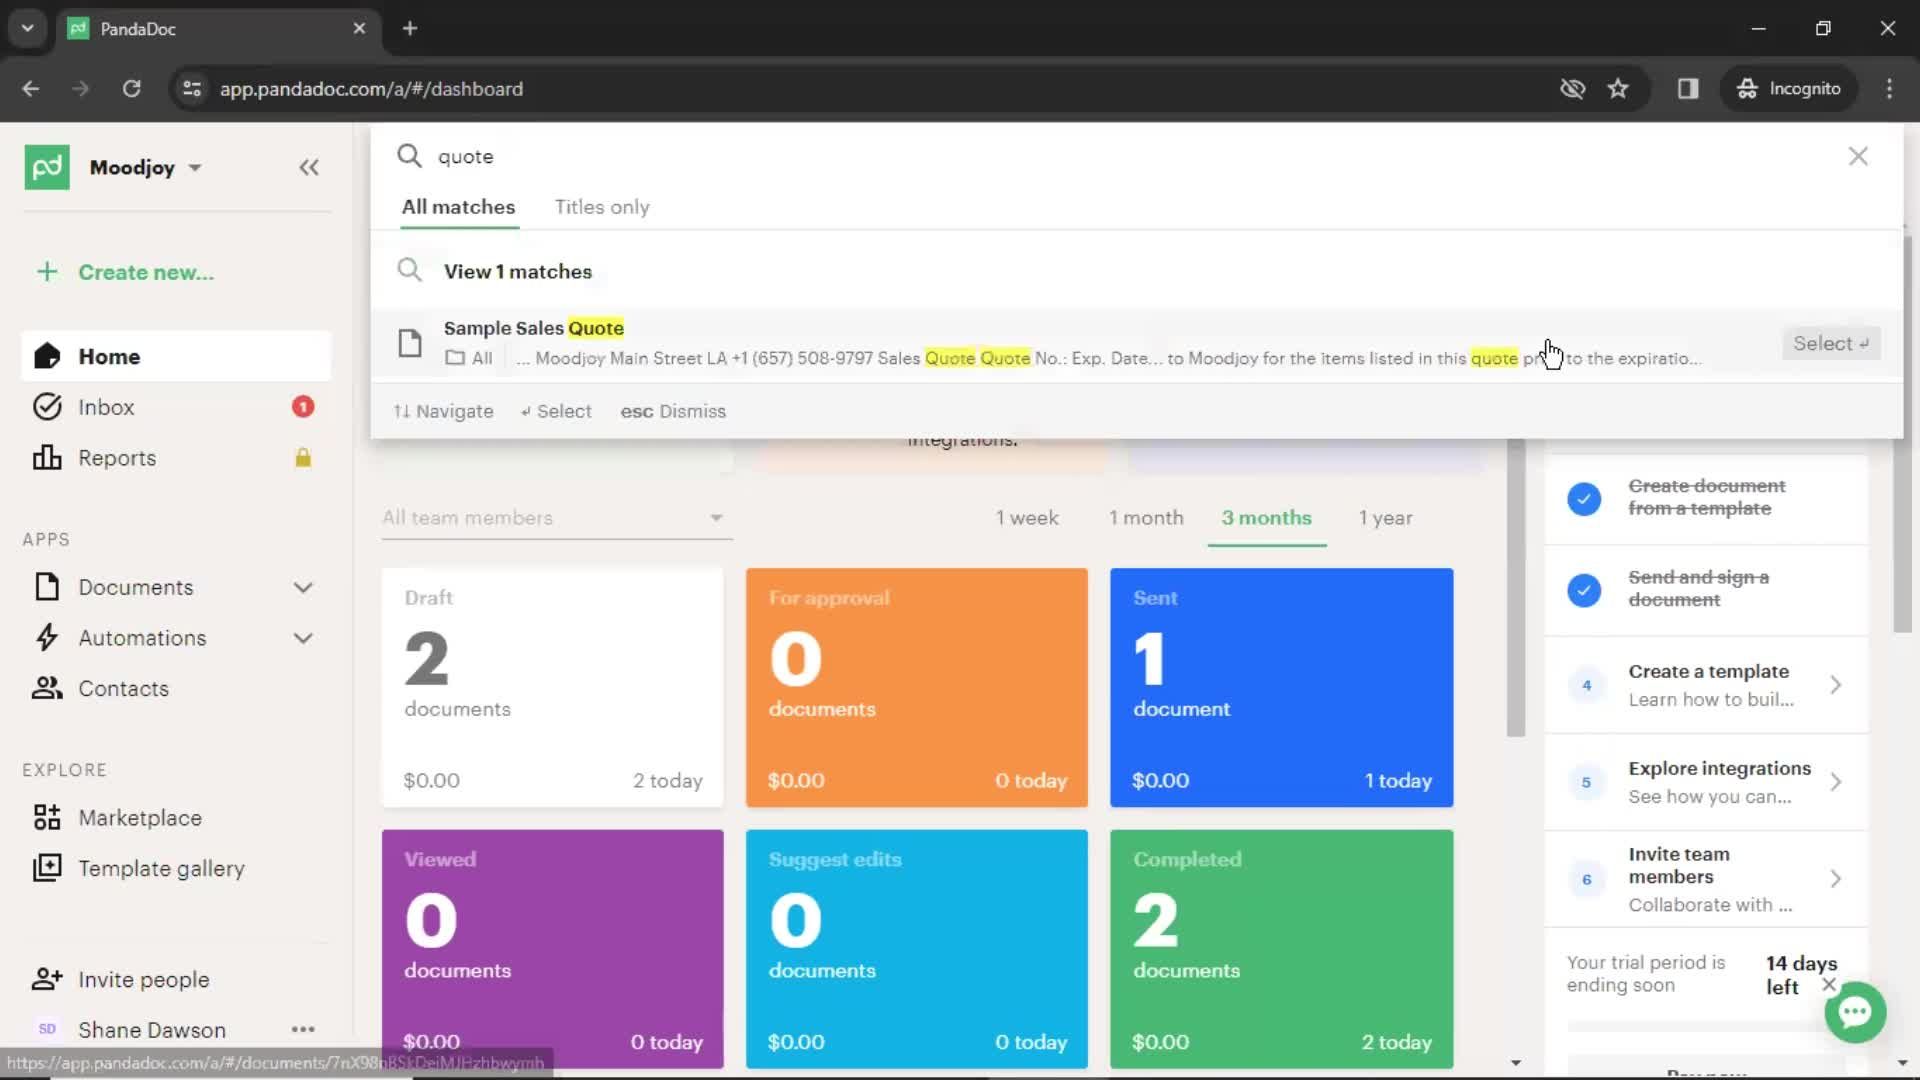This screenshot has height=1080, width=1920.
Task: Select the 1 week time range
Action: click(x=1027, y=518)
